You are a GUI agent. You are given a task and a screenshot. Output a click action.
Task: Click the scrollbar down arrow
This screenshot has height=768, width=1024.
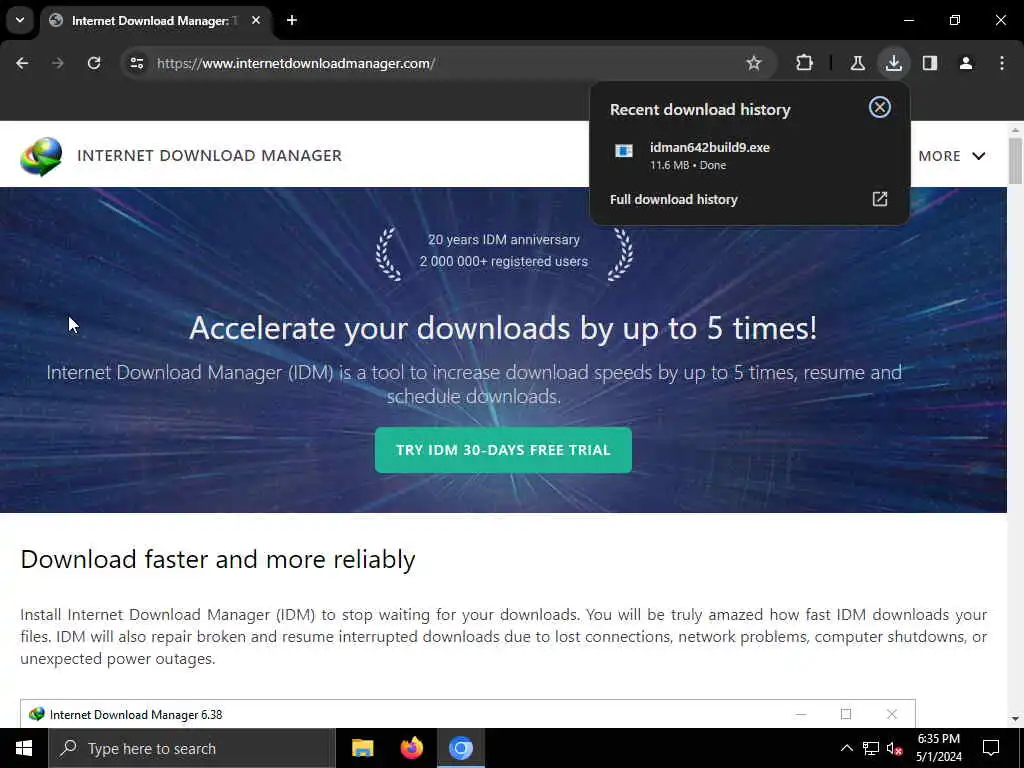click(x=1015, y=719)
